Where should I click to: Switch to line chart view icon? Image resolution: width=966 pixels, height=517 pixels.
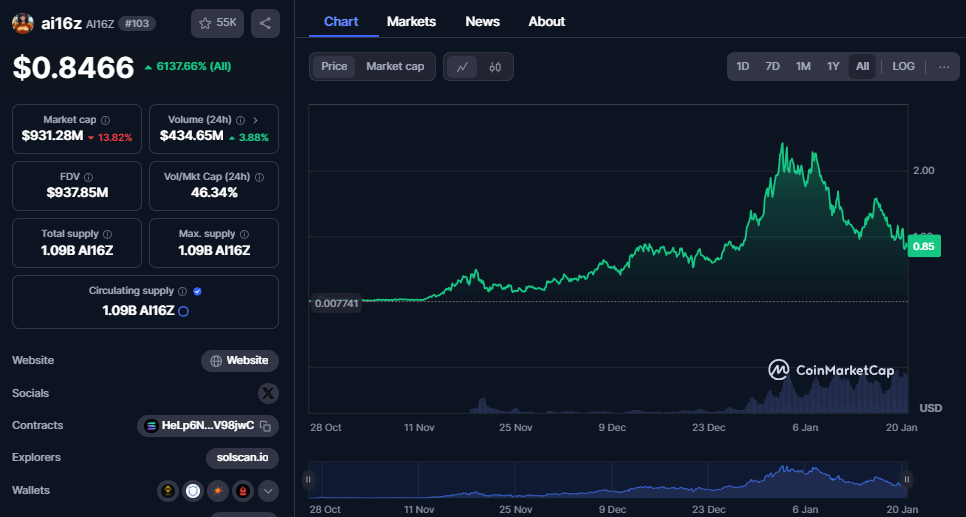click(x=462, y=67)
